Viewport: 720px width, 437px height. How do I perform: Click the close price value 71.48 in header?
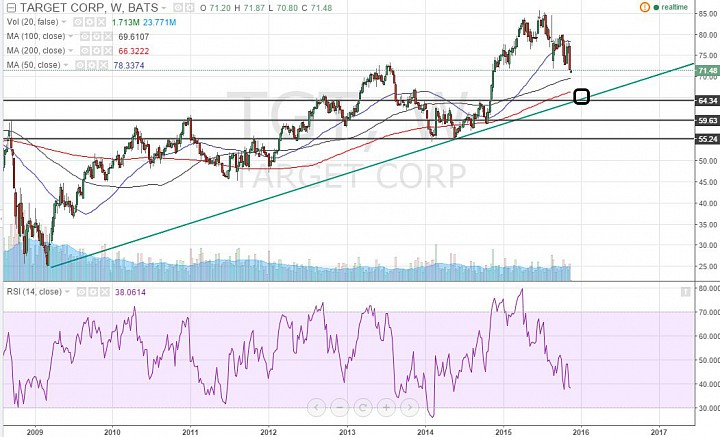(x=321, y=8)
